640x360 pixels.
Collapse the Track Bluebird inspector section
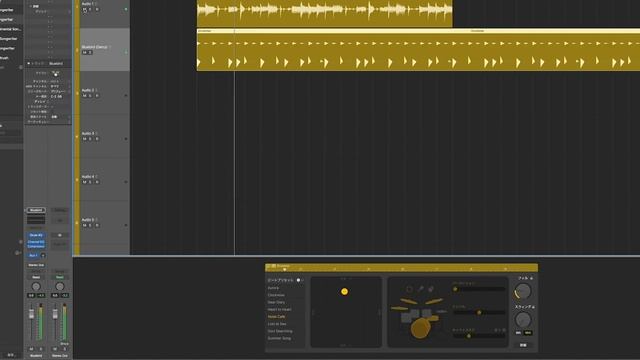(x=29, y=64)
